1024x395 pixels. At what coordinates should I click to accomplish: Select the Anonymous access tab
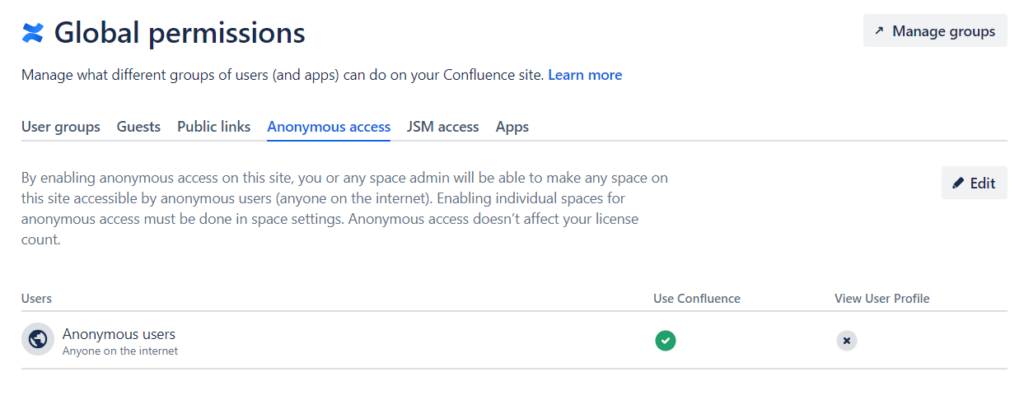click(328, 127)
